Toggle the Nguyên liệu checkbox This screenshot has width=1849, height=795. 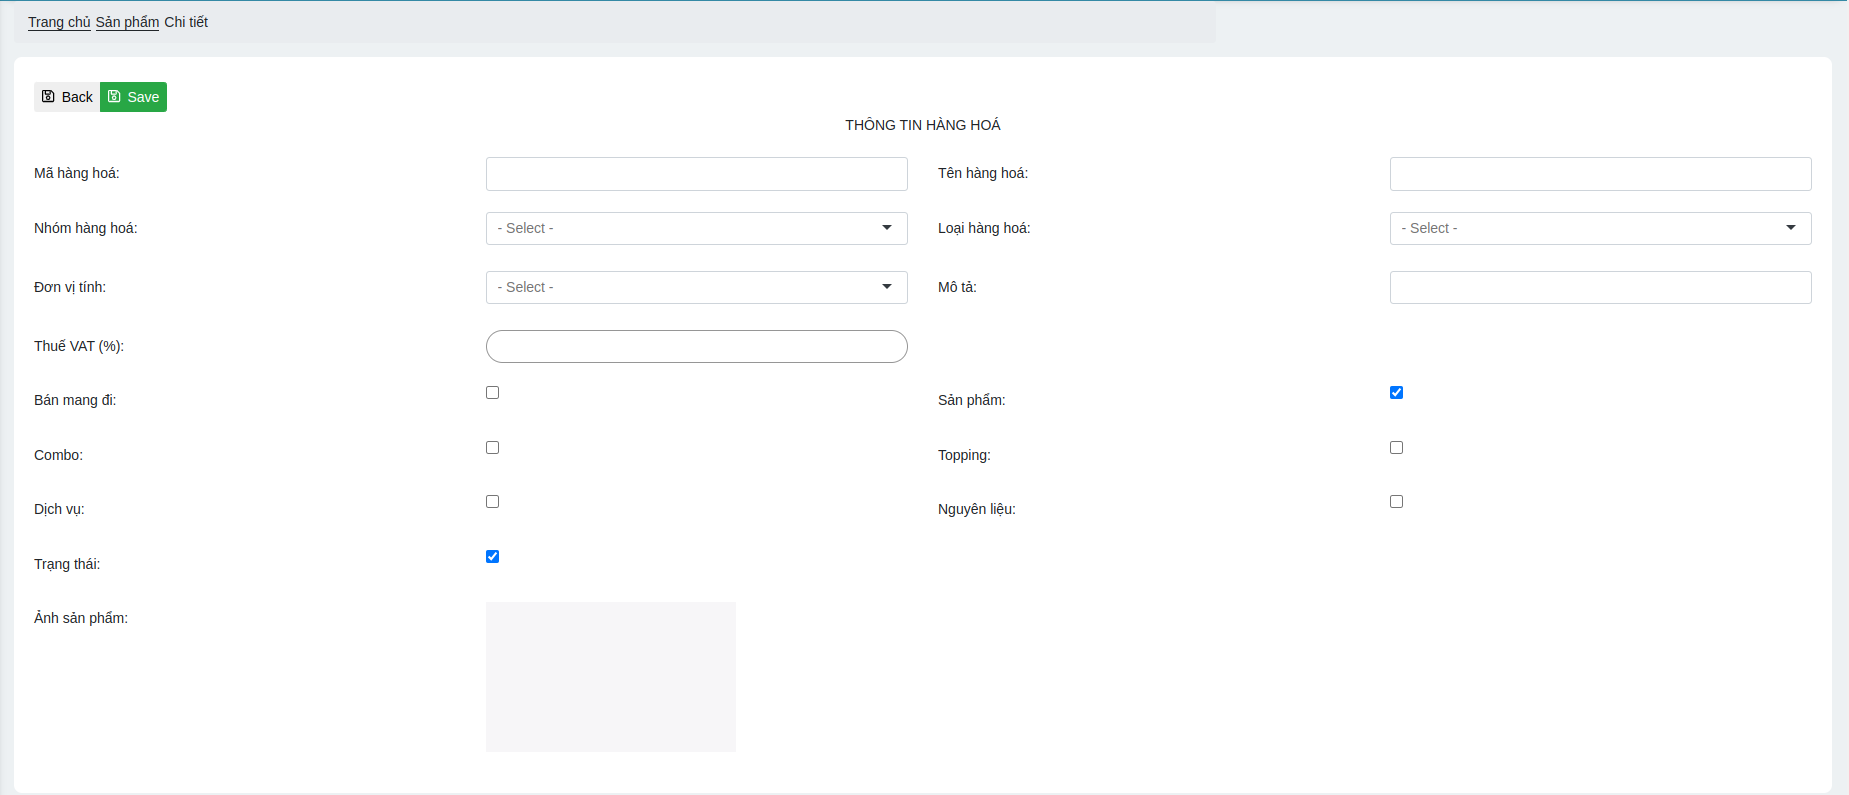click(x=1396, y=501)
